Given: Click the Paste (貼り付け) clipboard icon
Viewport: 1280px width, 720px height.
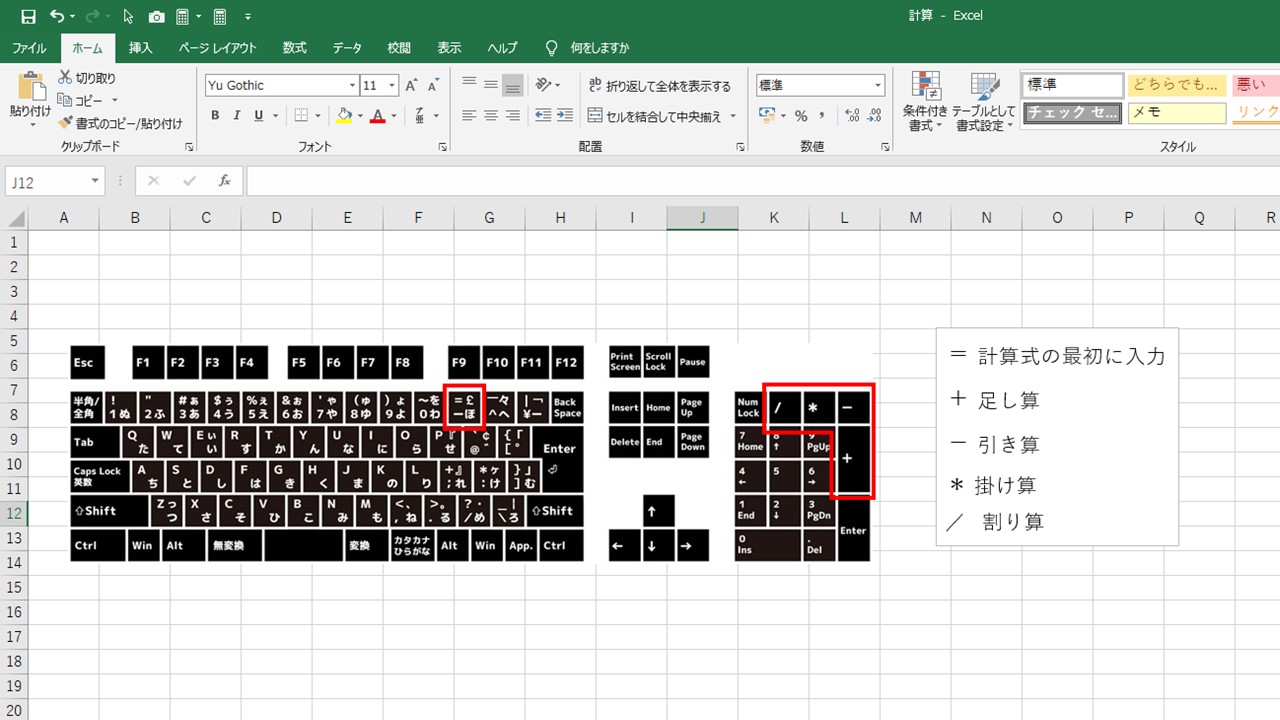Looking at the screenshot, I should coord(31,87).
